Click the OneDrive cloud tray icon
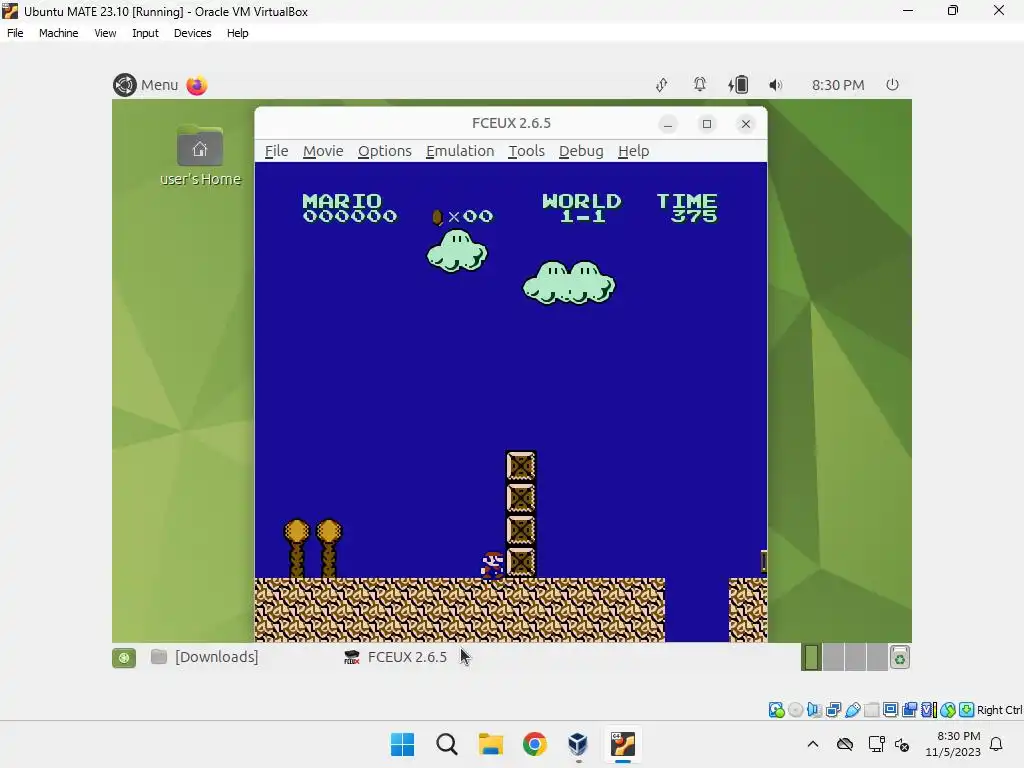This screenshot has width=1024, height=768. click(x=845, y=744)
